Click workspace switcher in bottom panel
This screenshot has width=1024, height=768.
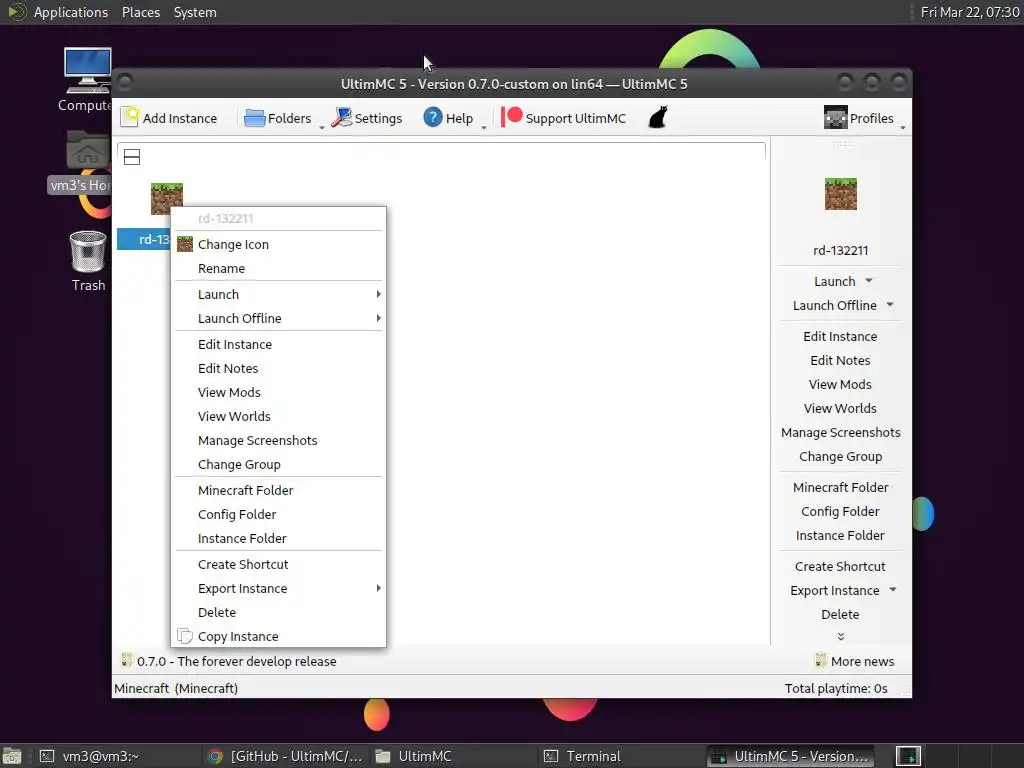point(908,756)
